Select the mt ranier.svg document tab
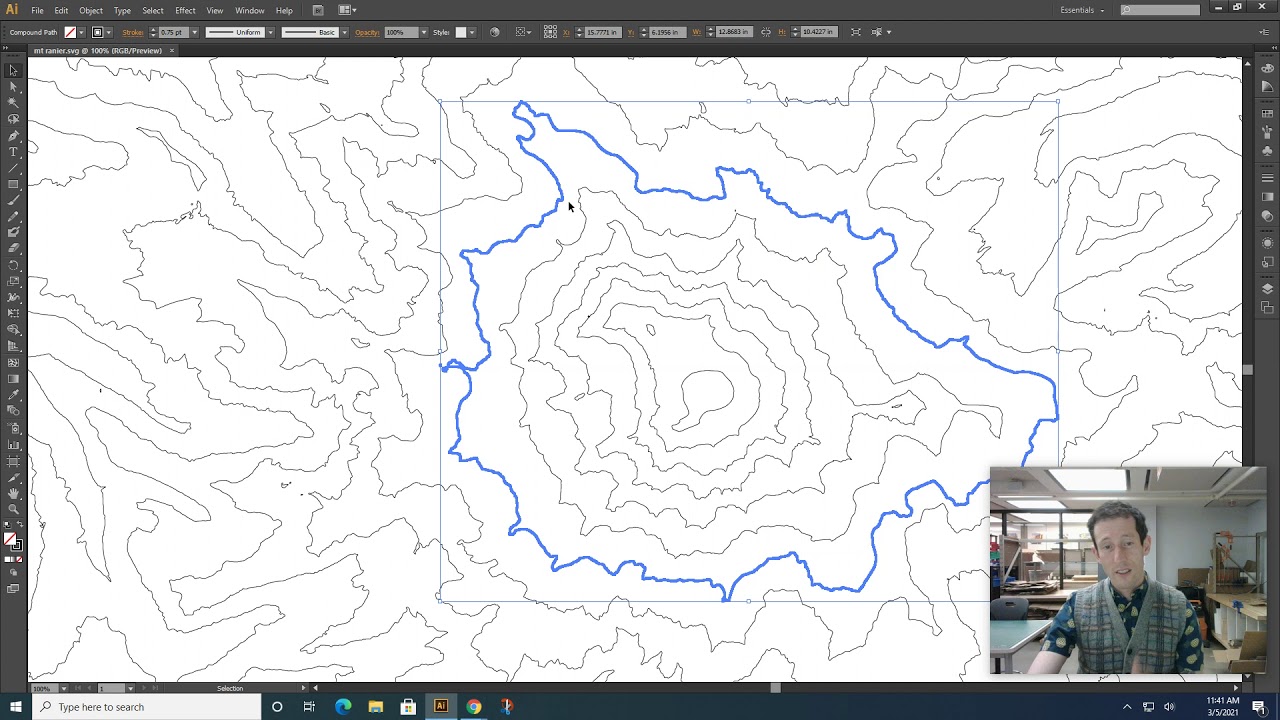The height and width of the screenshot is (720, 1280). coord(98,50)
